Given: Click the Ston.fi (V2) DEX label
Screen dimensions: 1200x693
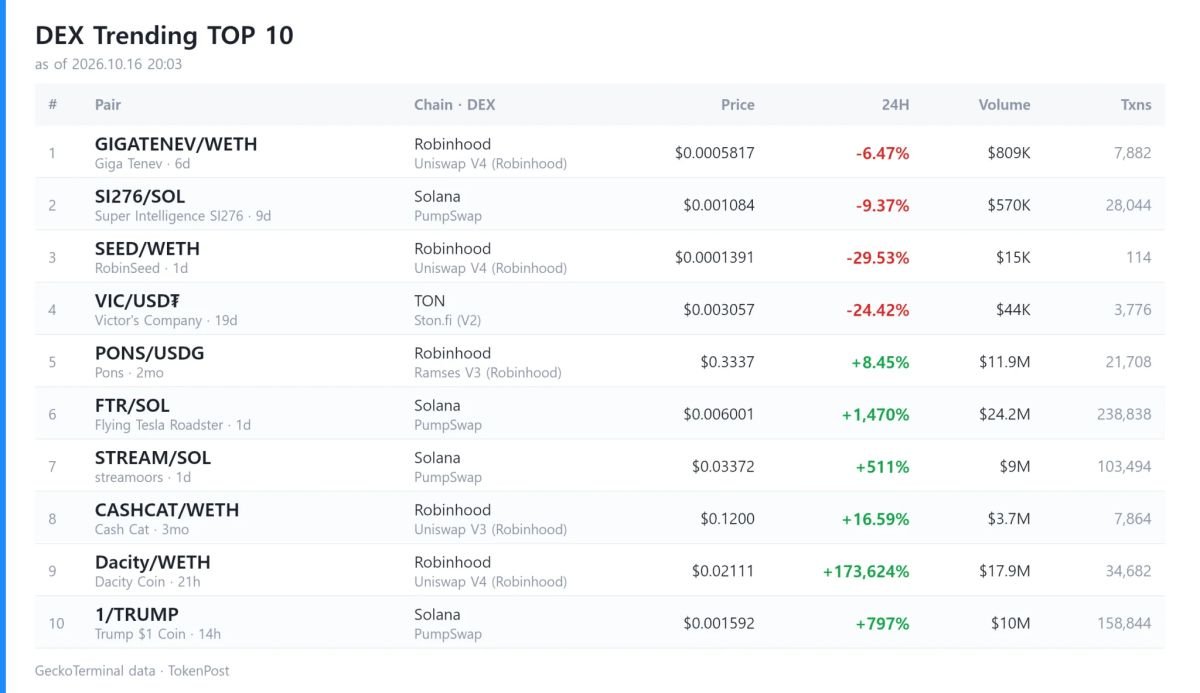Looking at the screenshot, I should click(x=449, y=320).
